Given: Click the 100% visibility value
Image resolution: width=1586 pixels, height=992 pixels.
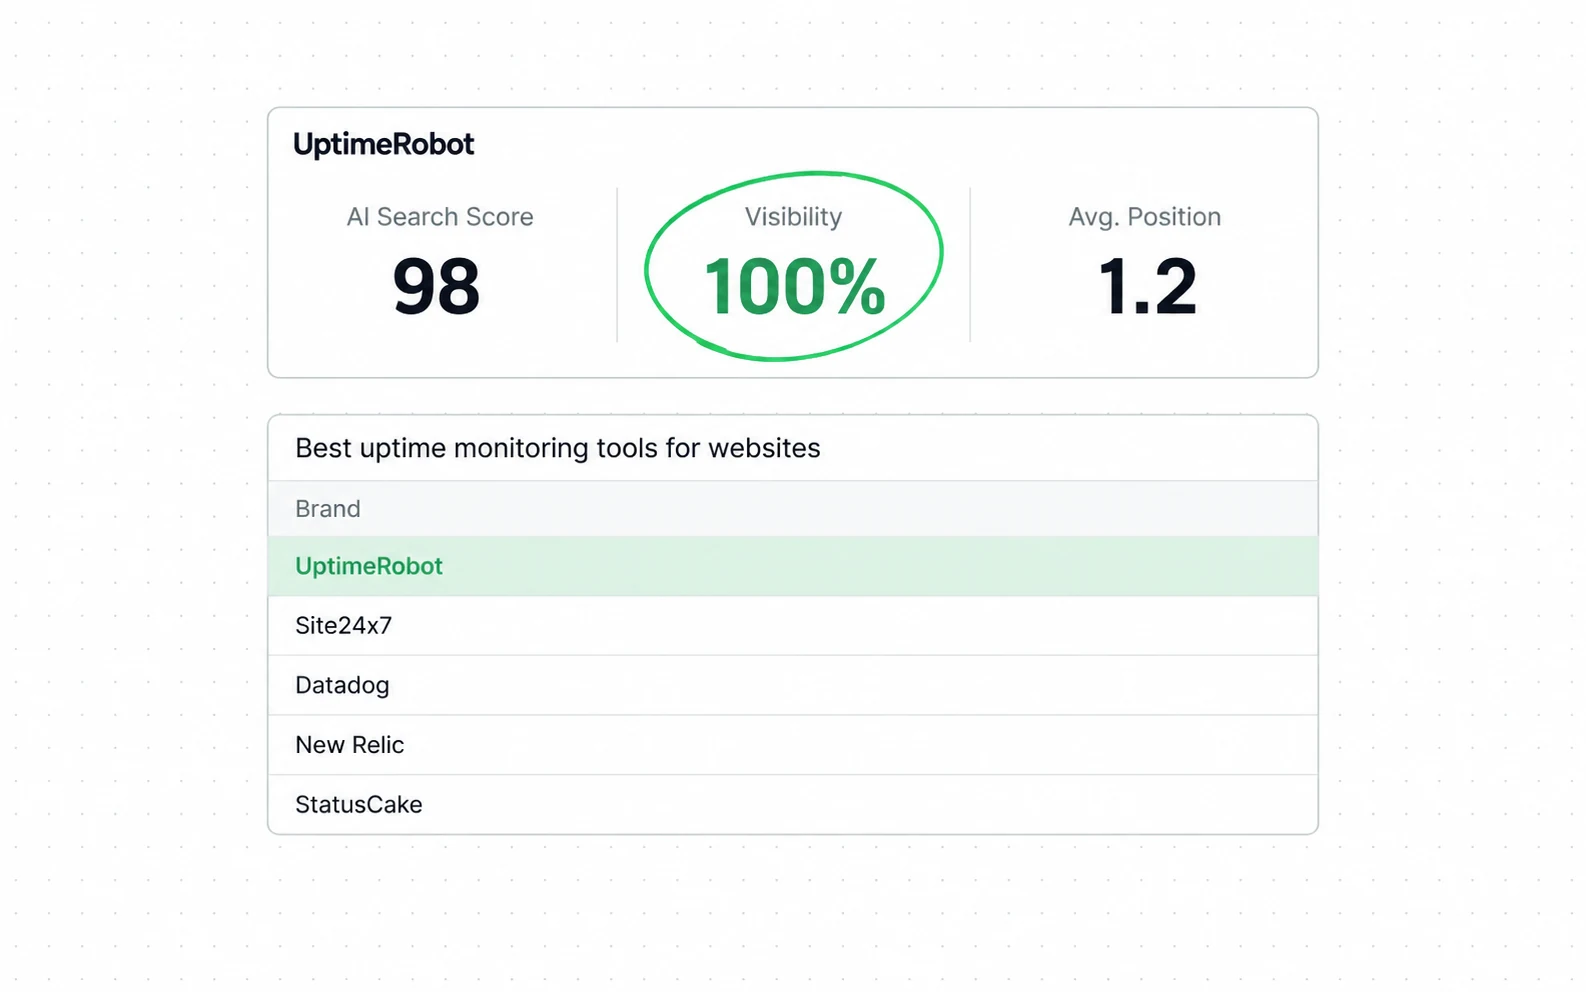Looking at the screenshot, I should coord(794,287).
